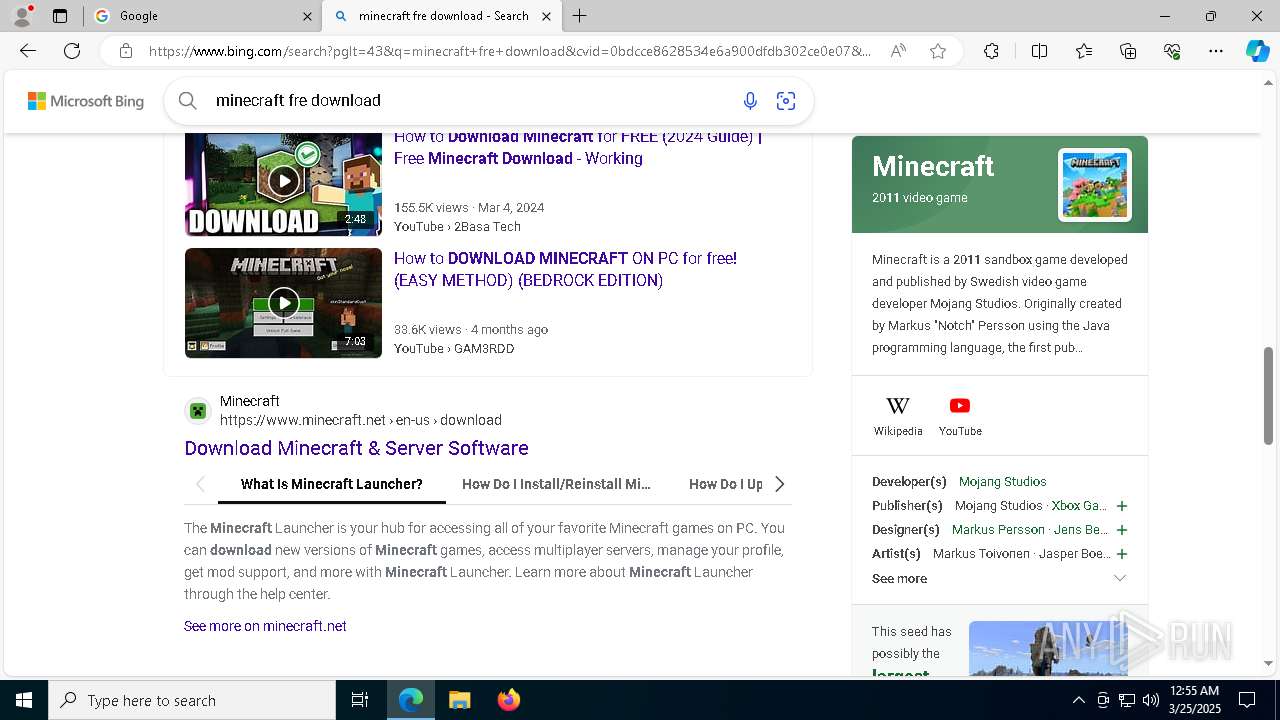Open volume control in system tray
This screenshot has height=720, width=1280.
tap(1151, 700)
